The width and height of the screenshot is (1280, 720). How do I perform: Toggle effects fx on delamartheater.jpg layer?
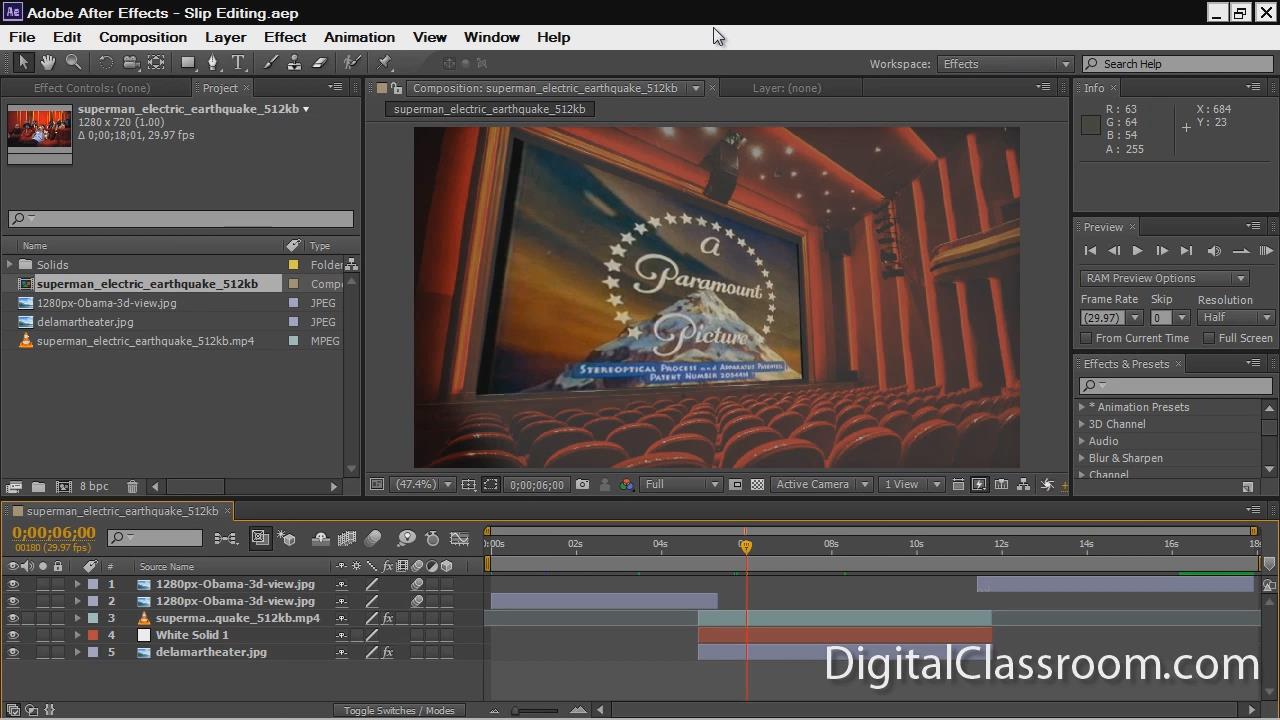pos(388,652)
